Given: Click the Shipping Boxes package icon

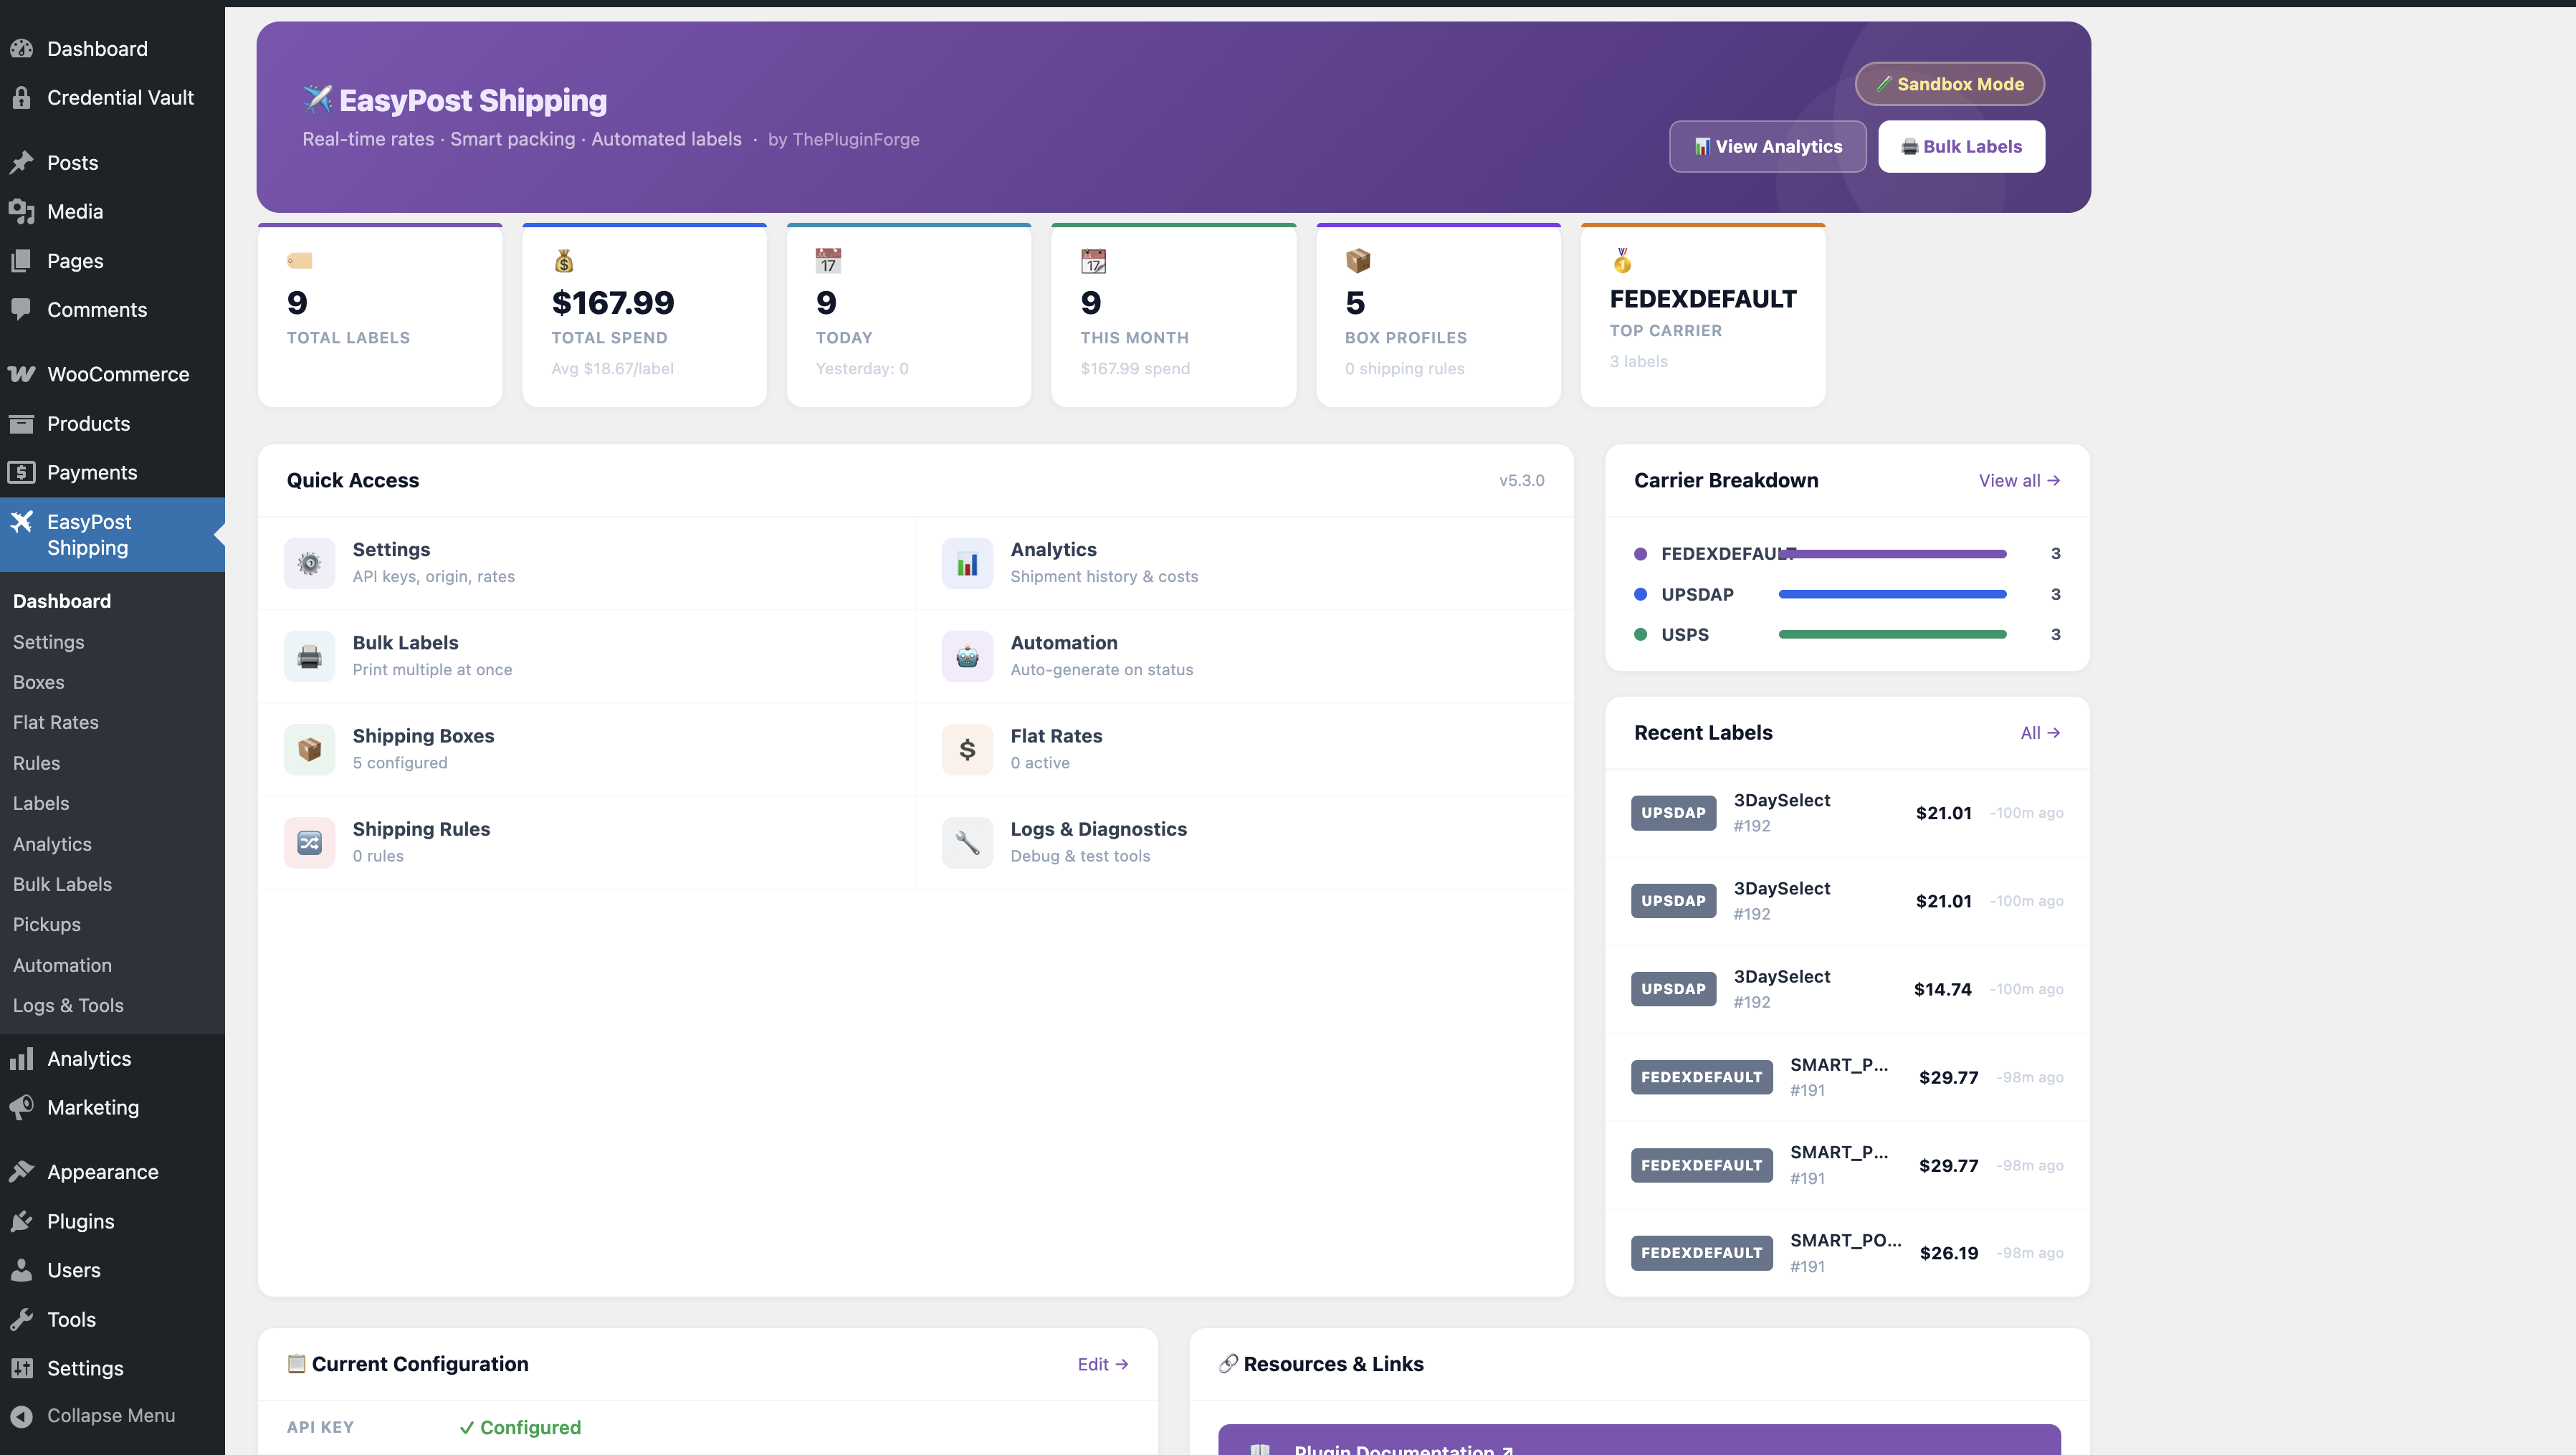Looking at the screenshot, I should [309, 749].
